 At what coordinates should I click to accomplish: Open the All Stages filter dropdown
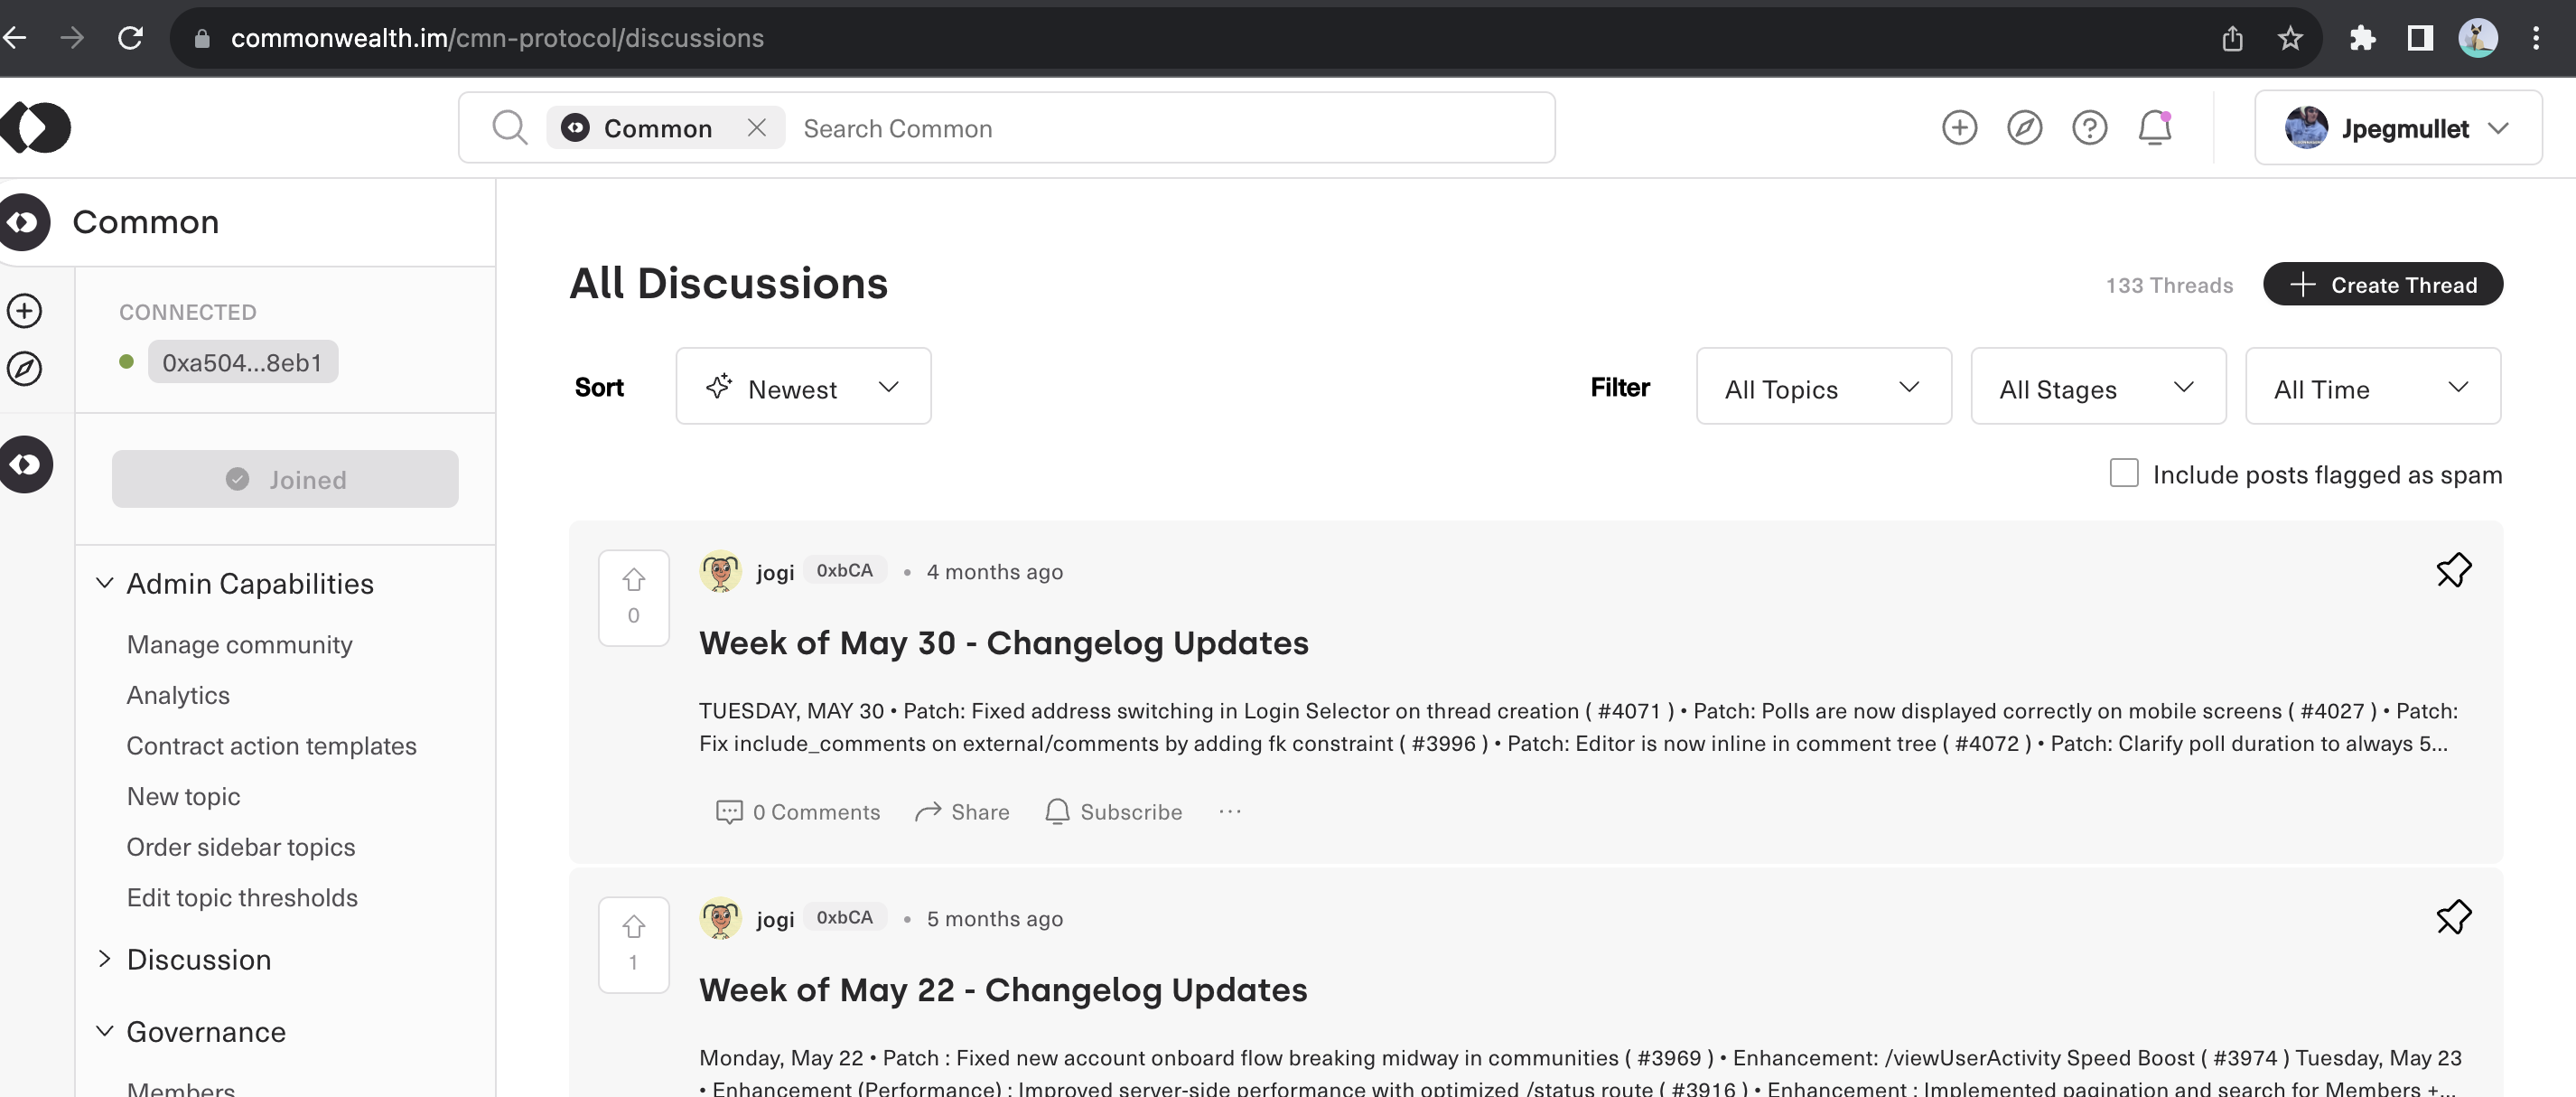click(2098, 386)
